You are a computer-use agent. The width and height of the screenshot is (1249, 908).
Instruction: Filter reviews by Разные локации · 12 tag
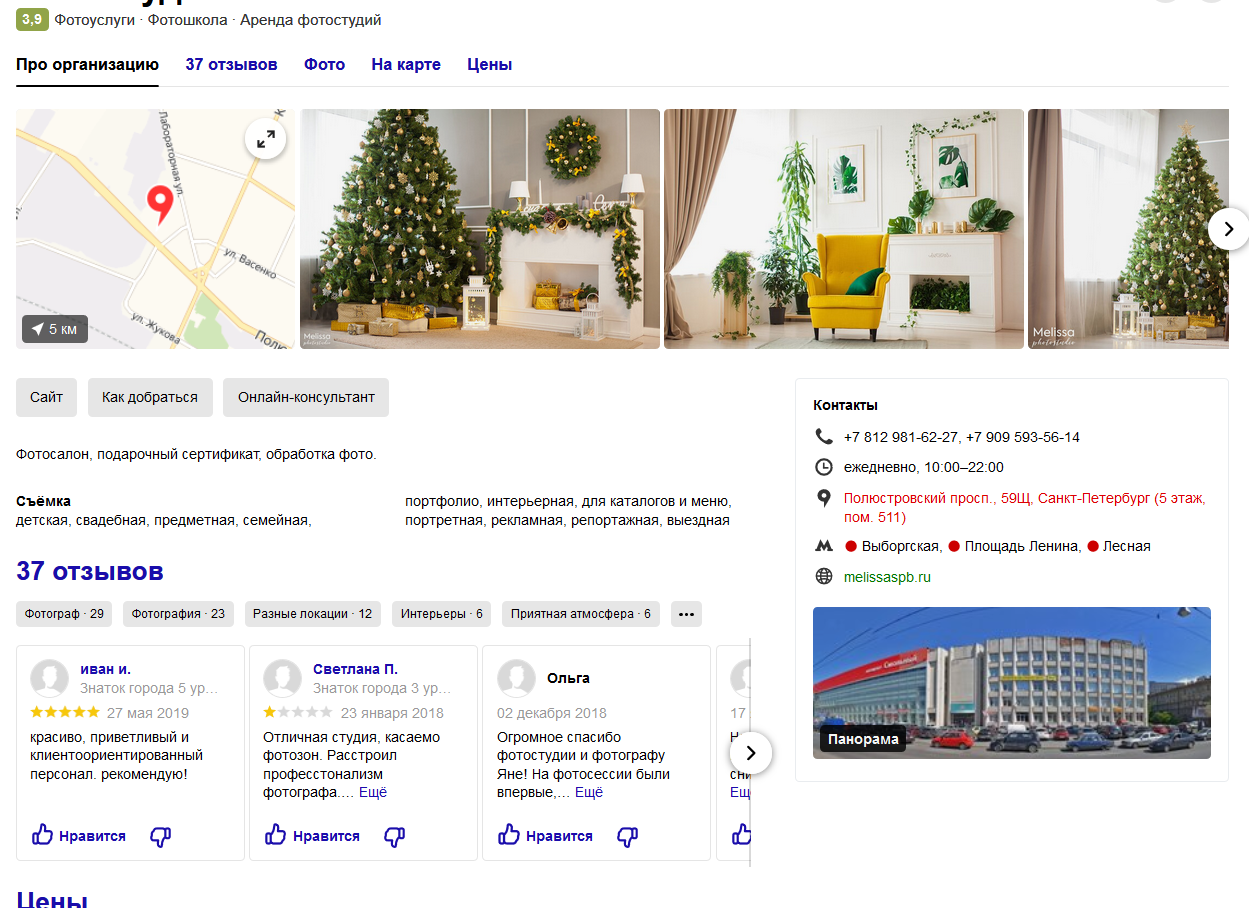(312, 614)
